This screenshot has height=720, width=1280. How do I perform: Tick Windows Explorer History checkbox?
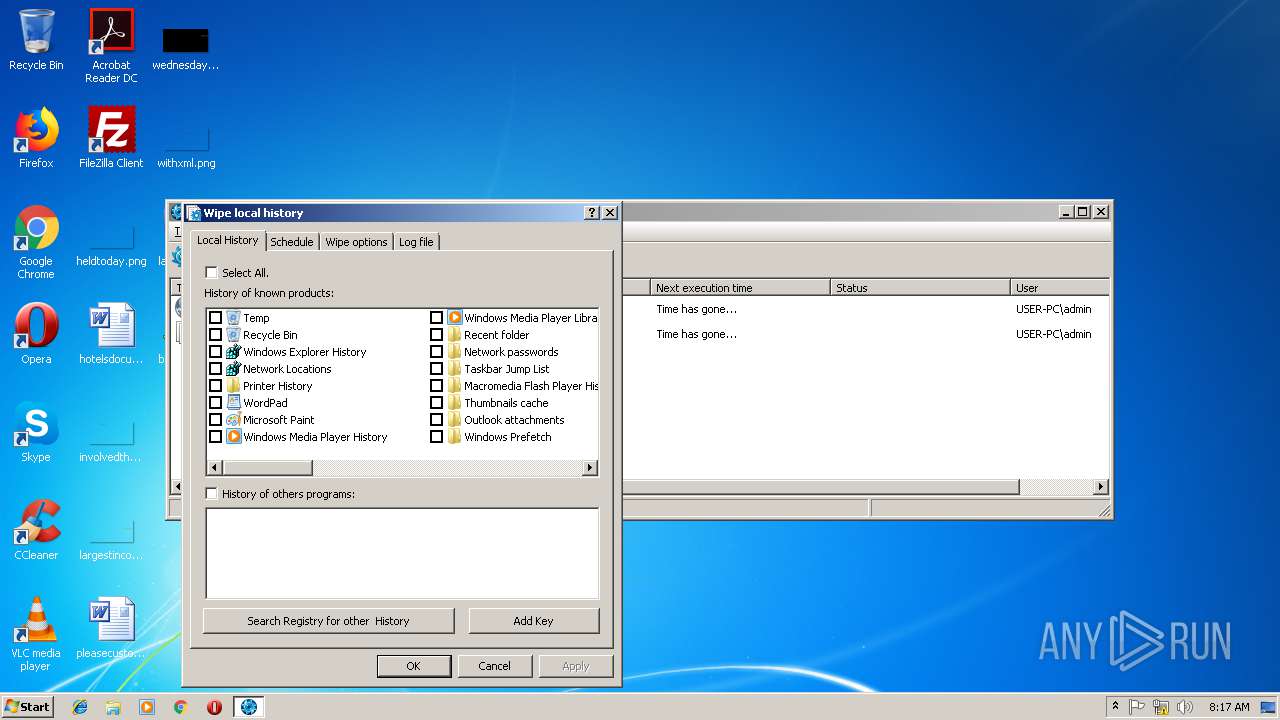pyautogui.click(x=215, y=352)
